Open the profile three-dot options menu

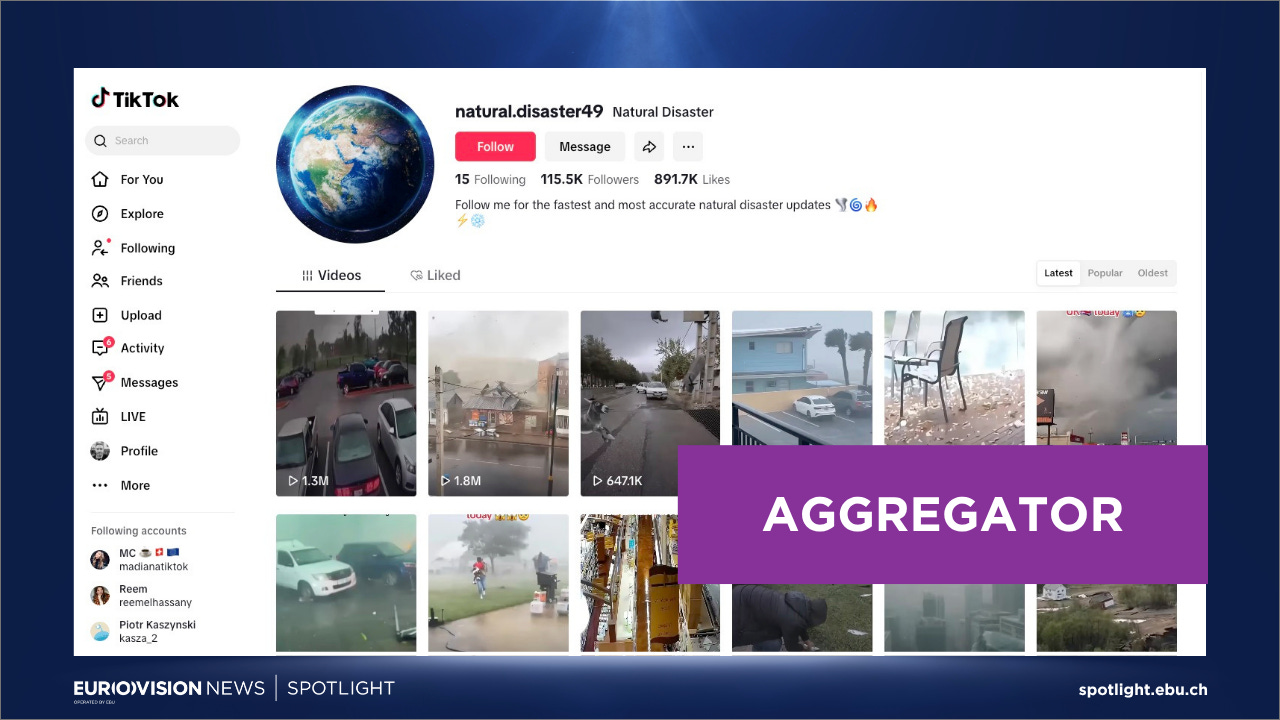688,147
